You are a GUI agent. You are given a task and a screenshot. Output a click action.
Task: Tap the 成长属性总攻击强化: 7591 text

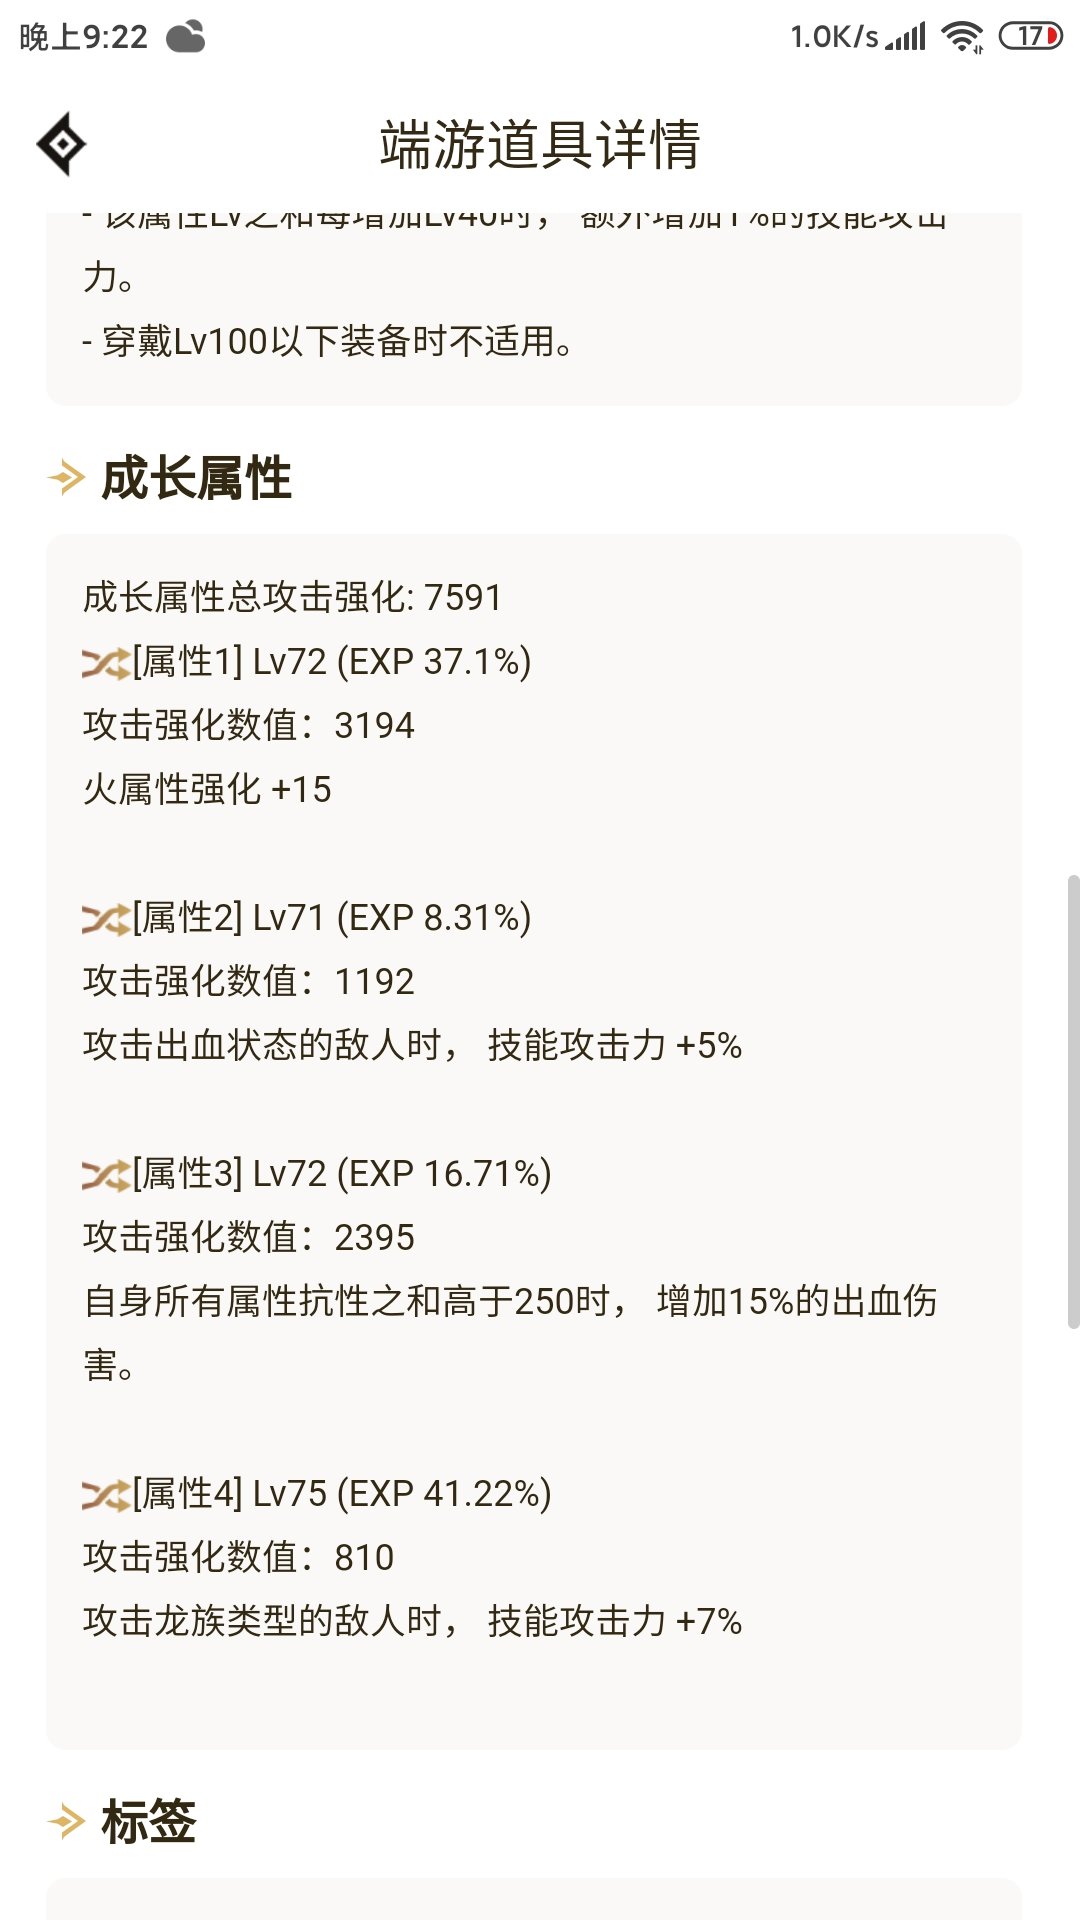(292, 598)
